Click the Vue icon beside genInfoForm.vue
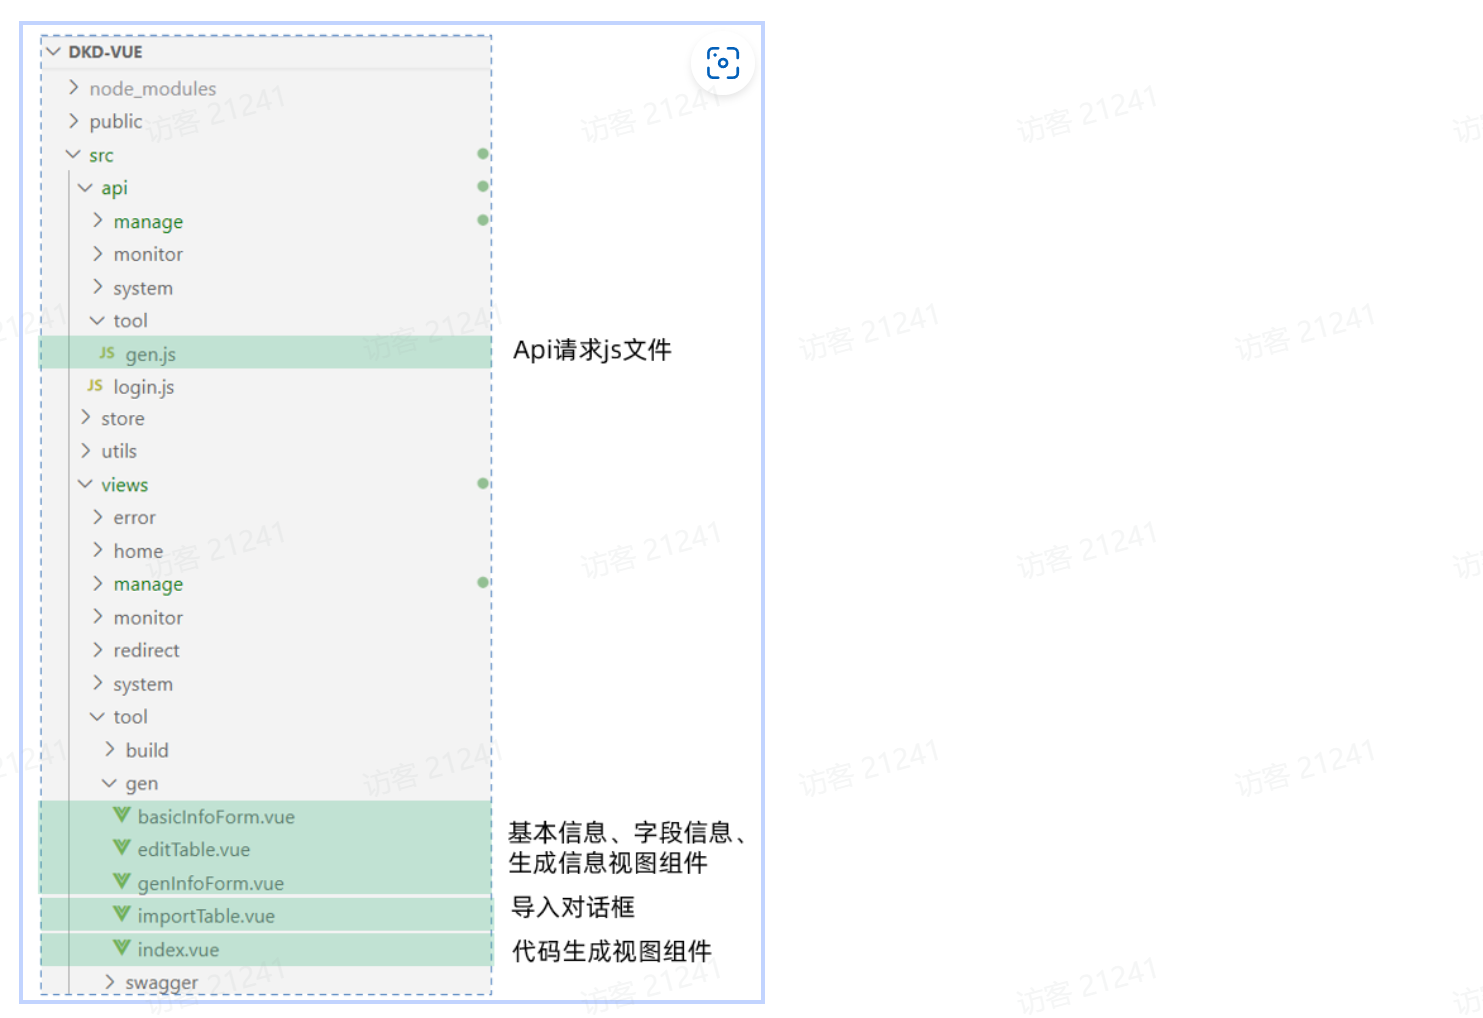 [122, 882]
